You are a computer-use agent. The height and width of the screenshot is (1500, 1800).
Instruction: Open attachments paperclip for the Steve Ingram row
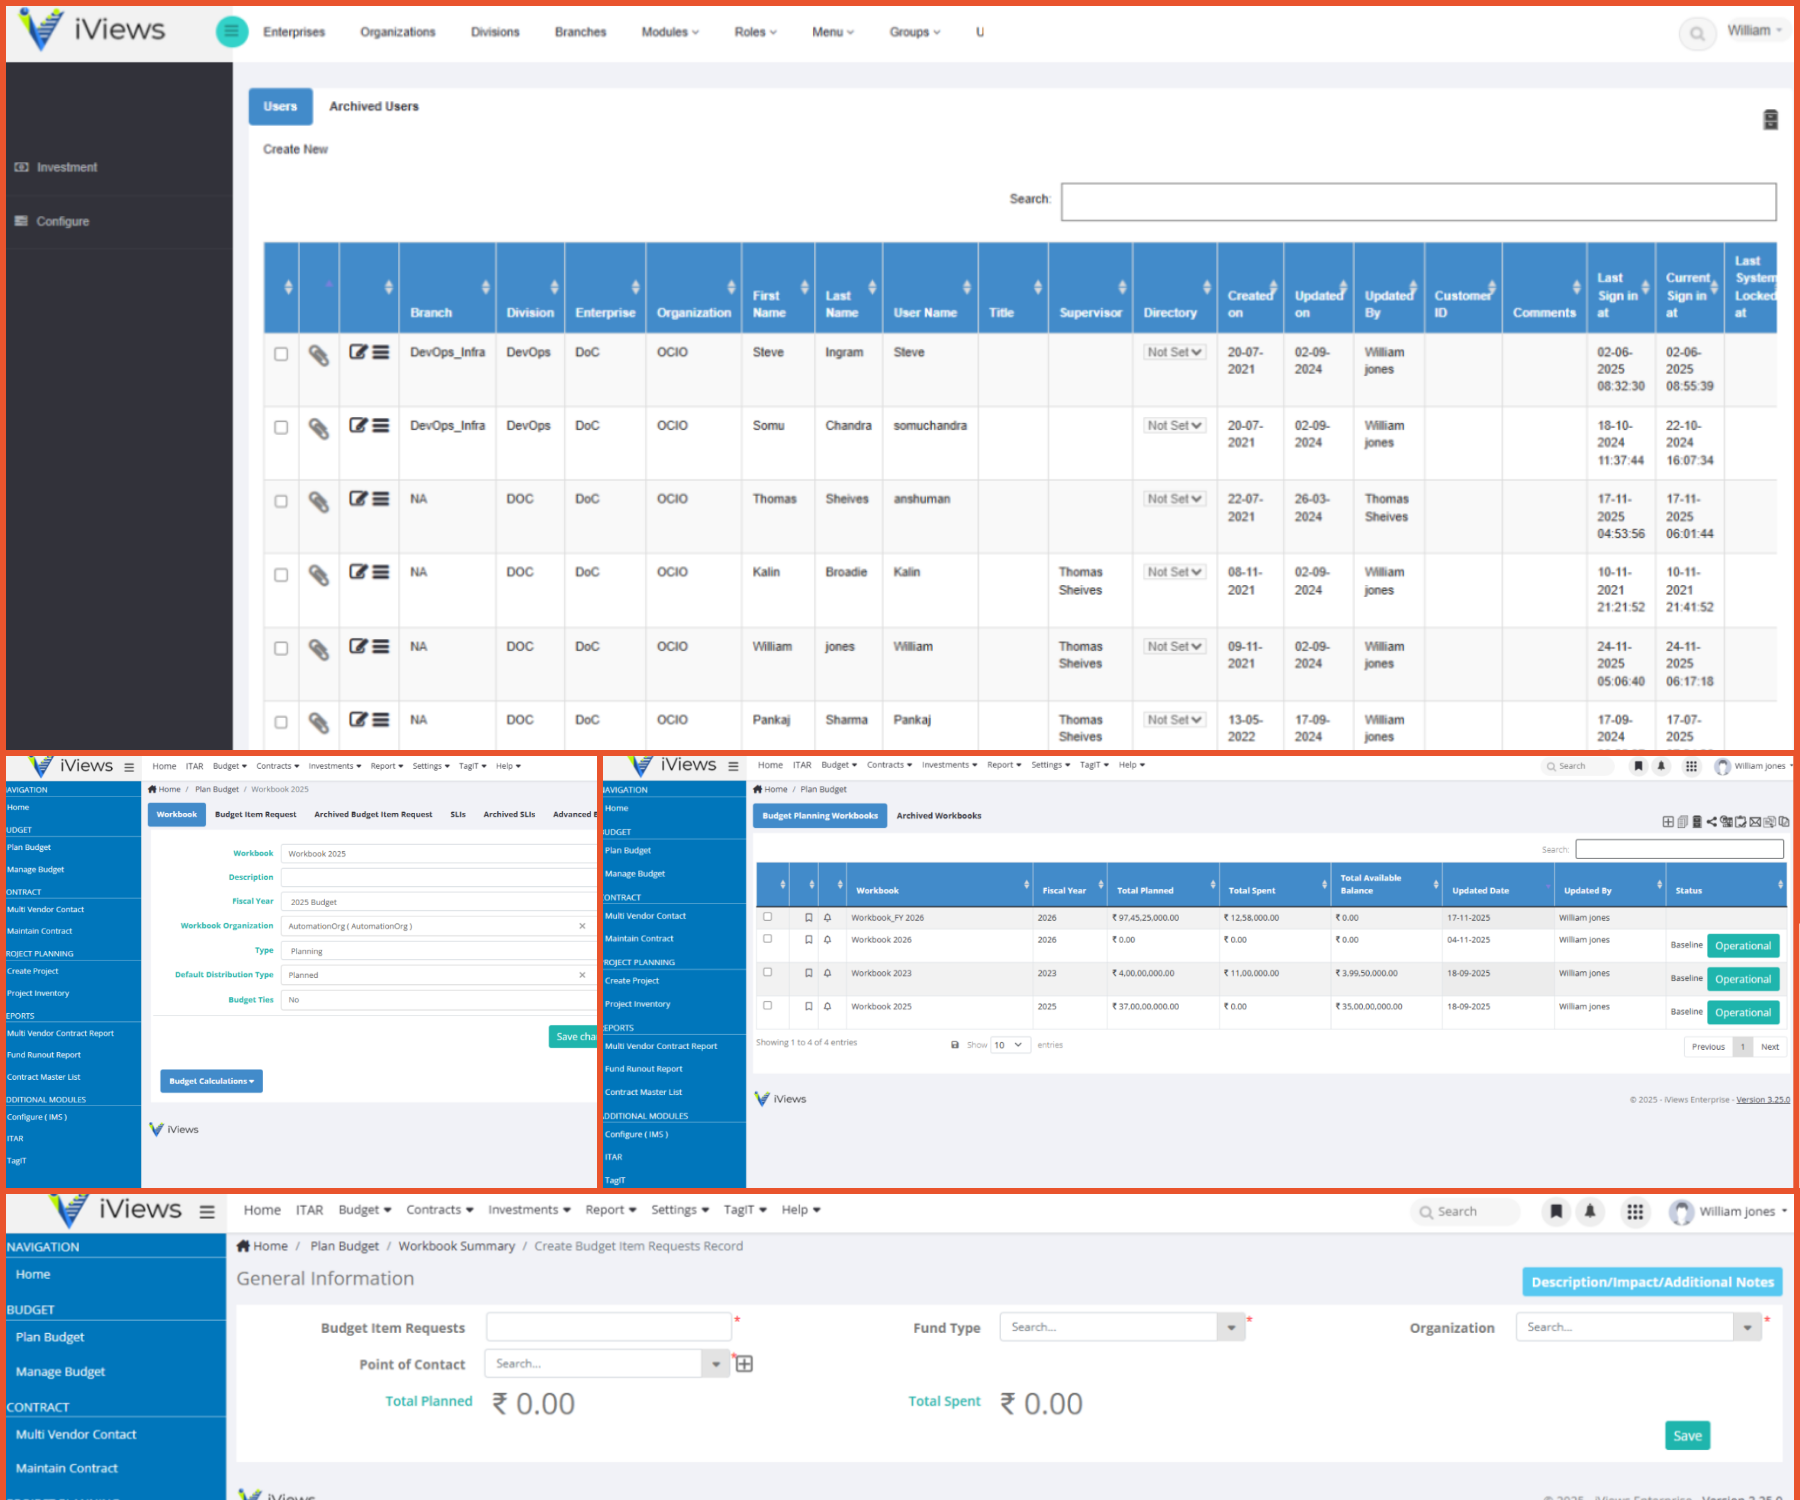(x=318, y=355)
